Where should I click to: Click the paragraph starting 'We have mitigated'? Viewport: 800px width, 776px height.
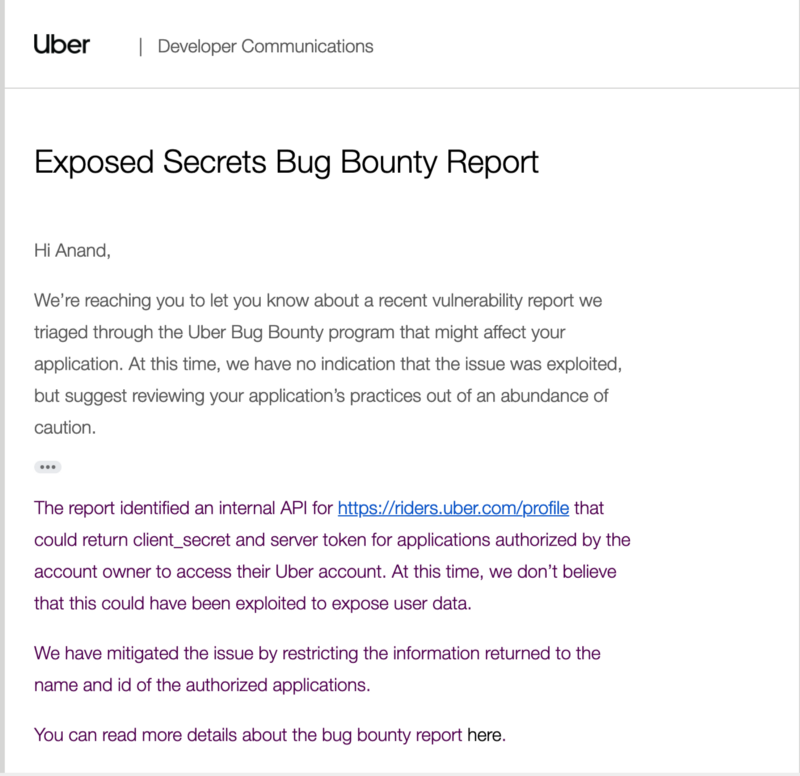pyautogui.click(x=317, y=669)
